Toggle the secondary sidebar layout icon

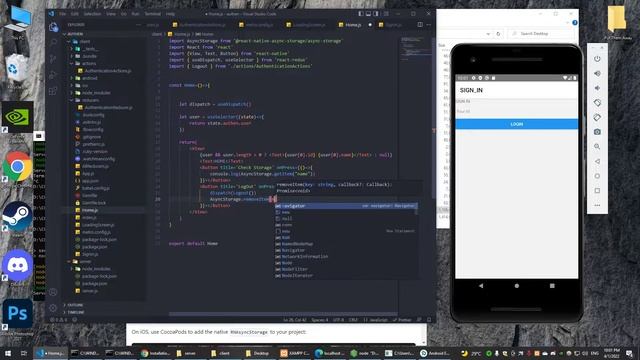tap(376, 13)
